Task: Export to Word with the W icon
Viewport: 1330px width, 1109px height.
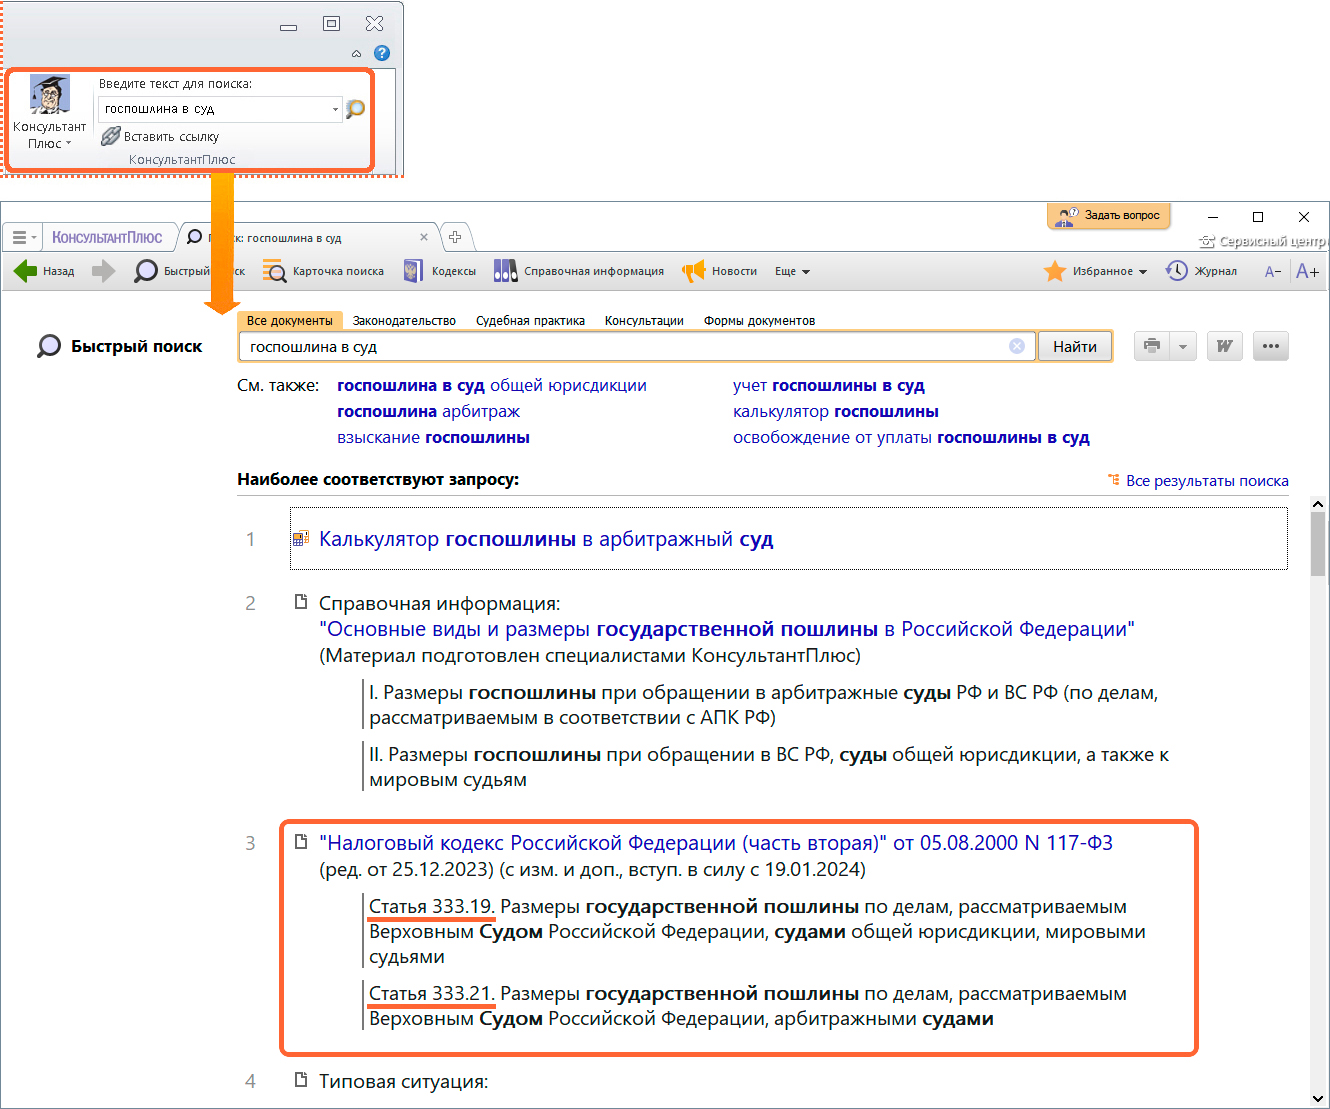Action: click(1224, 346)
